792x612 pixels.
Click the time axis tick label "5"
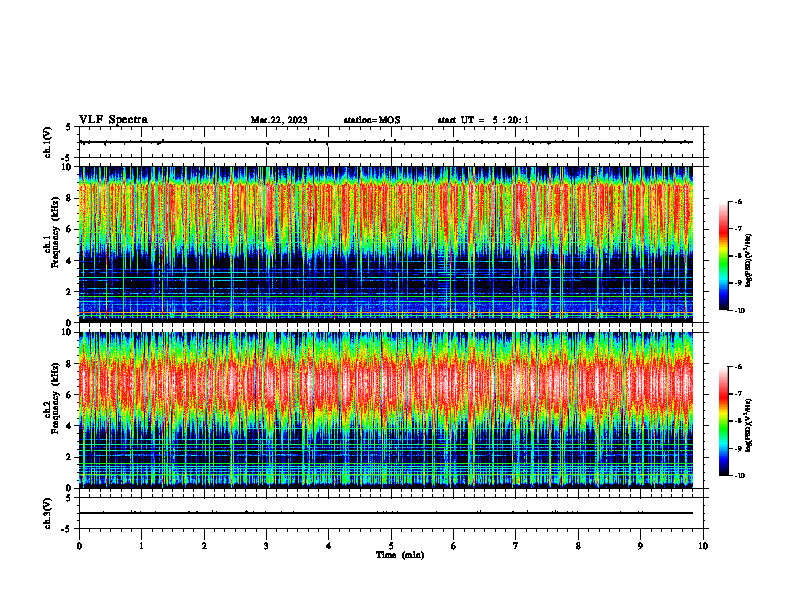coord(391,546)
